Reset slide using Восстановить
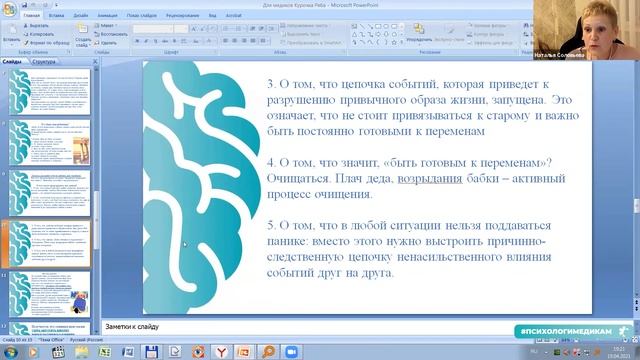Screen dimensions: 640x360 coord(111,34)
